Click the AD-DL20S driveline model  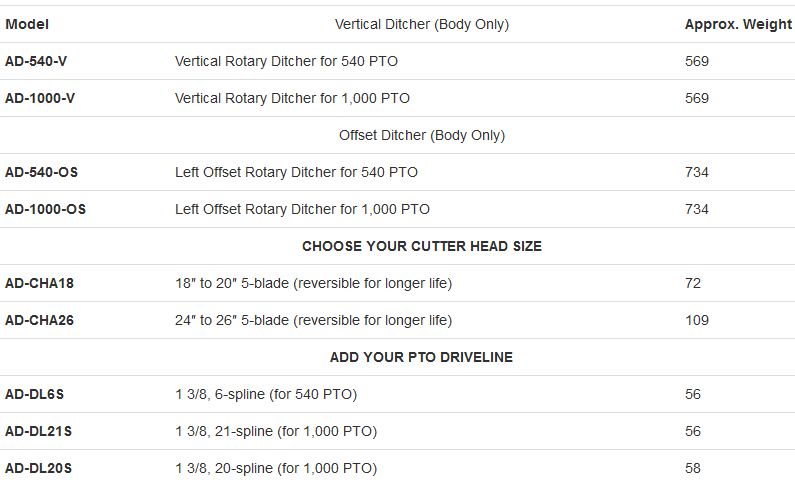click(38, 468)
